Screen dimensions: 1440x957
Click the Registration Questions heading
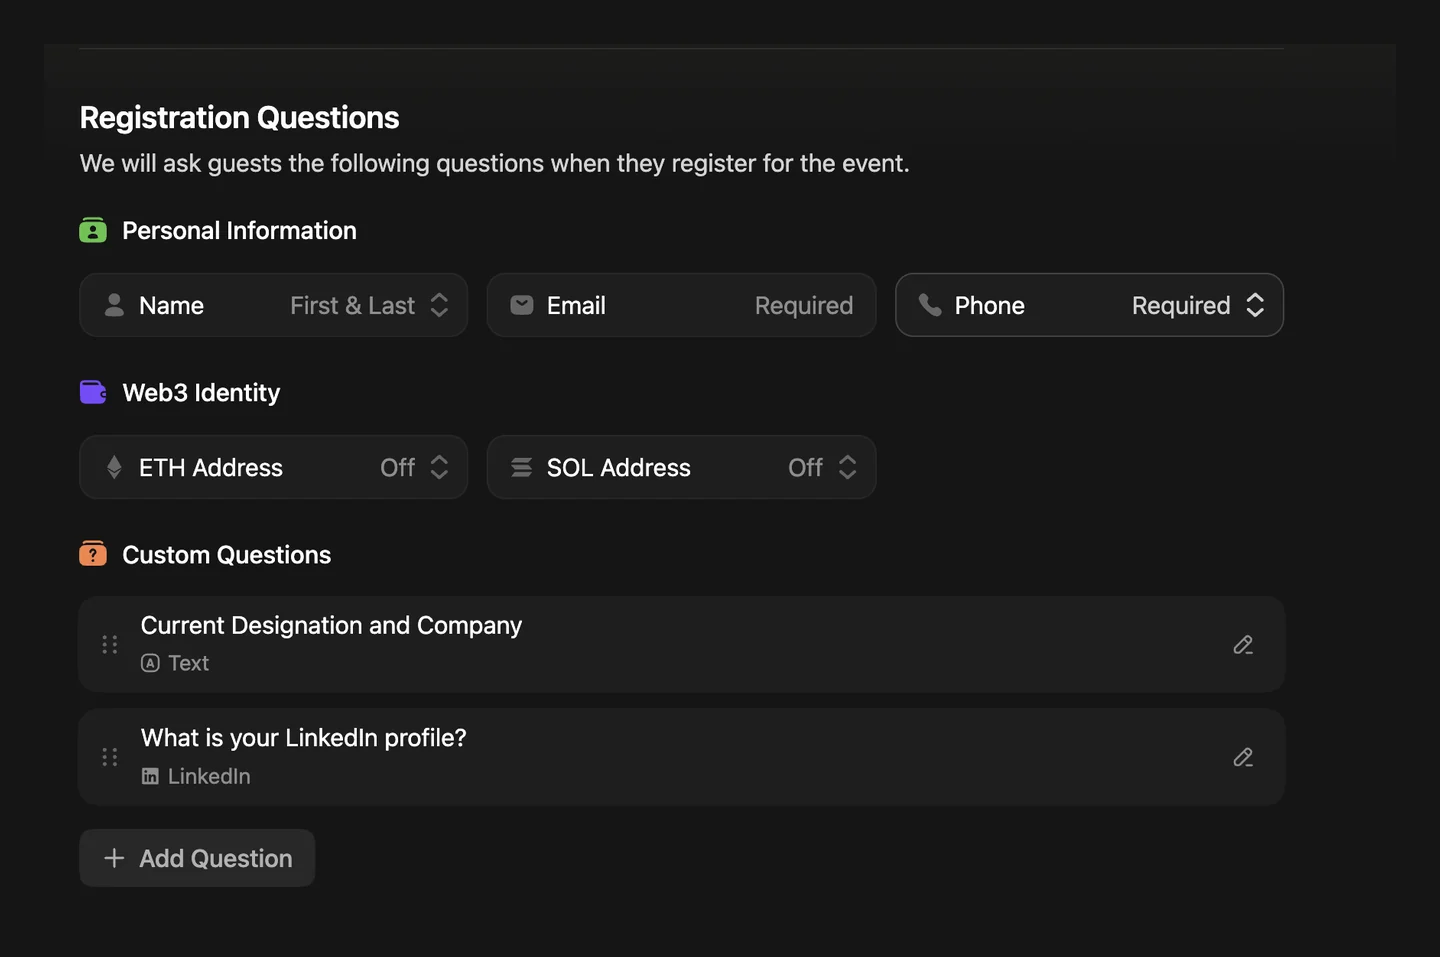click(x=239, y=118)
